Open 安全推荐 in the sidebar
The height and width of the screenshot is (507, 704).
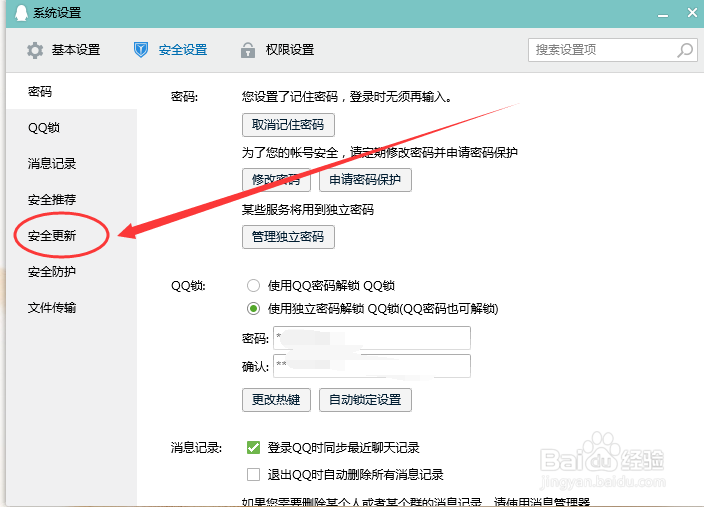tap(71, 199)
